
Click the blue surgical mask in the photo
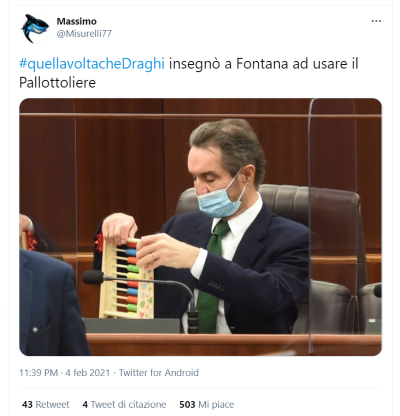click(220, 200)
